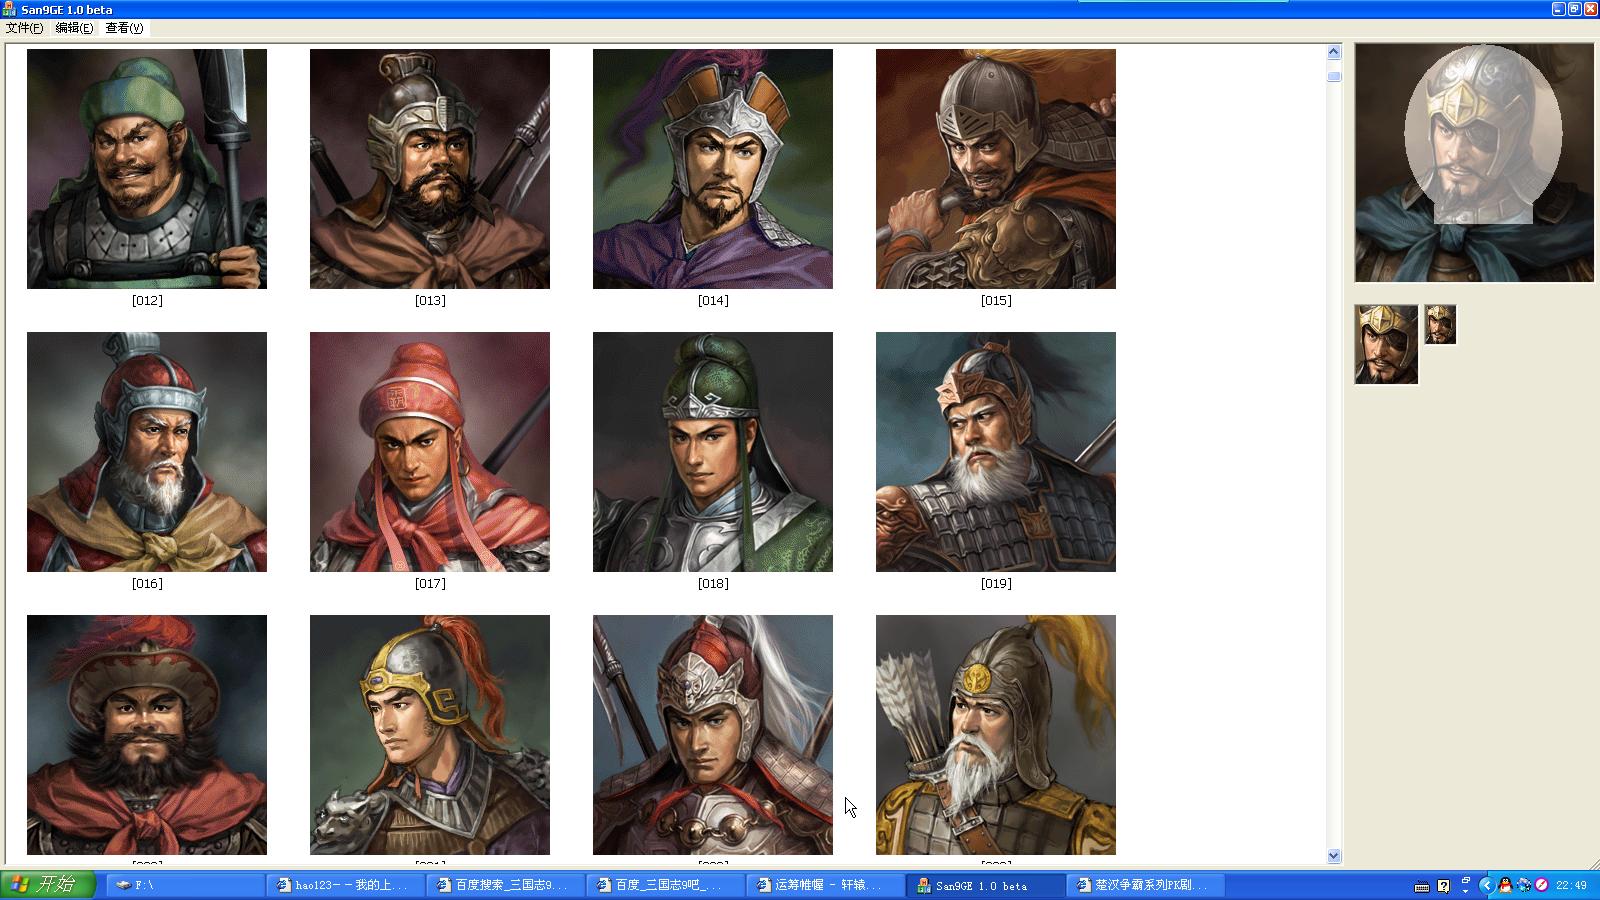
Task: Click the purple-robed general portrait [014]
Action: point(713,169)
